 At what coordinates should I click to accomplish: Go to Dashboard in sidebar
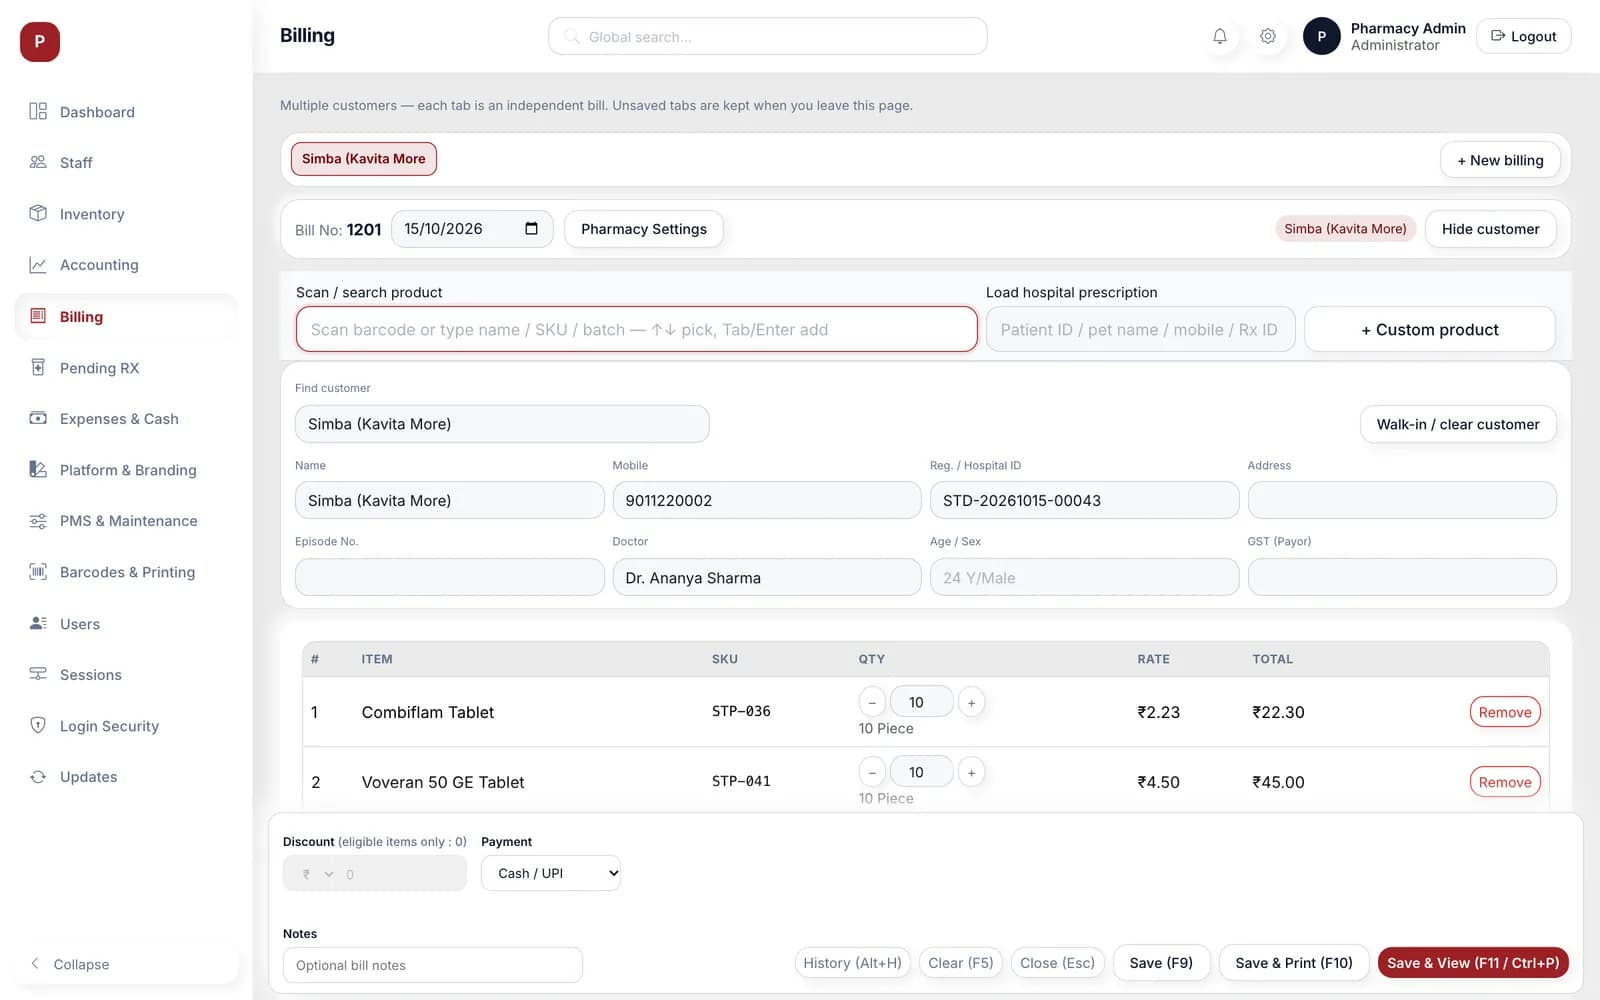coord(126,112)
